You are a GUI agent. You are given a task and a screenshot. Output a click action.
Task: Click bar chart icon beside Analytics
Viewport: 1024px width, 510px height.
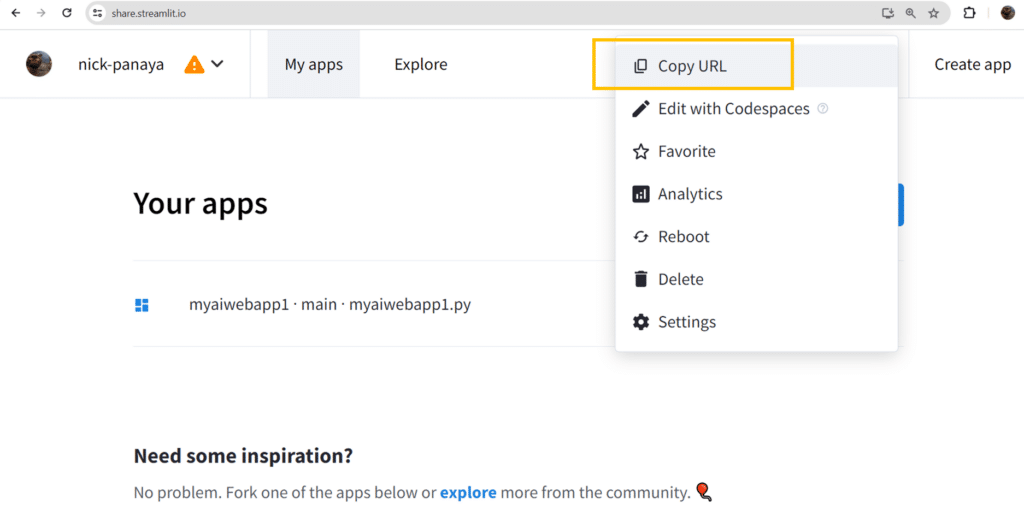pyautogui.click(x=641, y=194)
